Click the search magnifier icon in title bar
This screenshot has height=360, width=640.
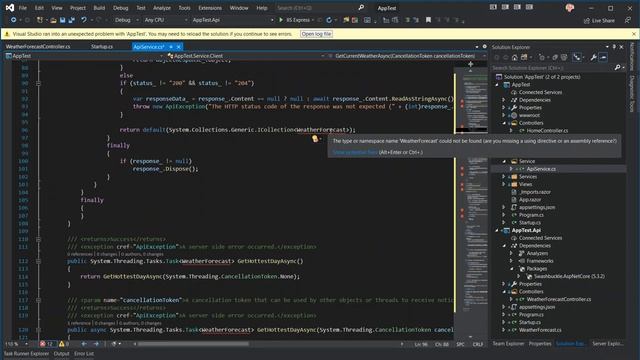(361, 7)
